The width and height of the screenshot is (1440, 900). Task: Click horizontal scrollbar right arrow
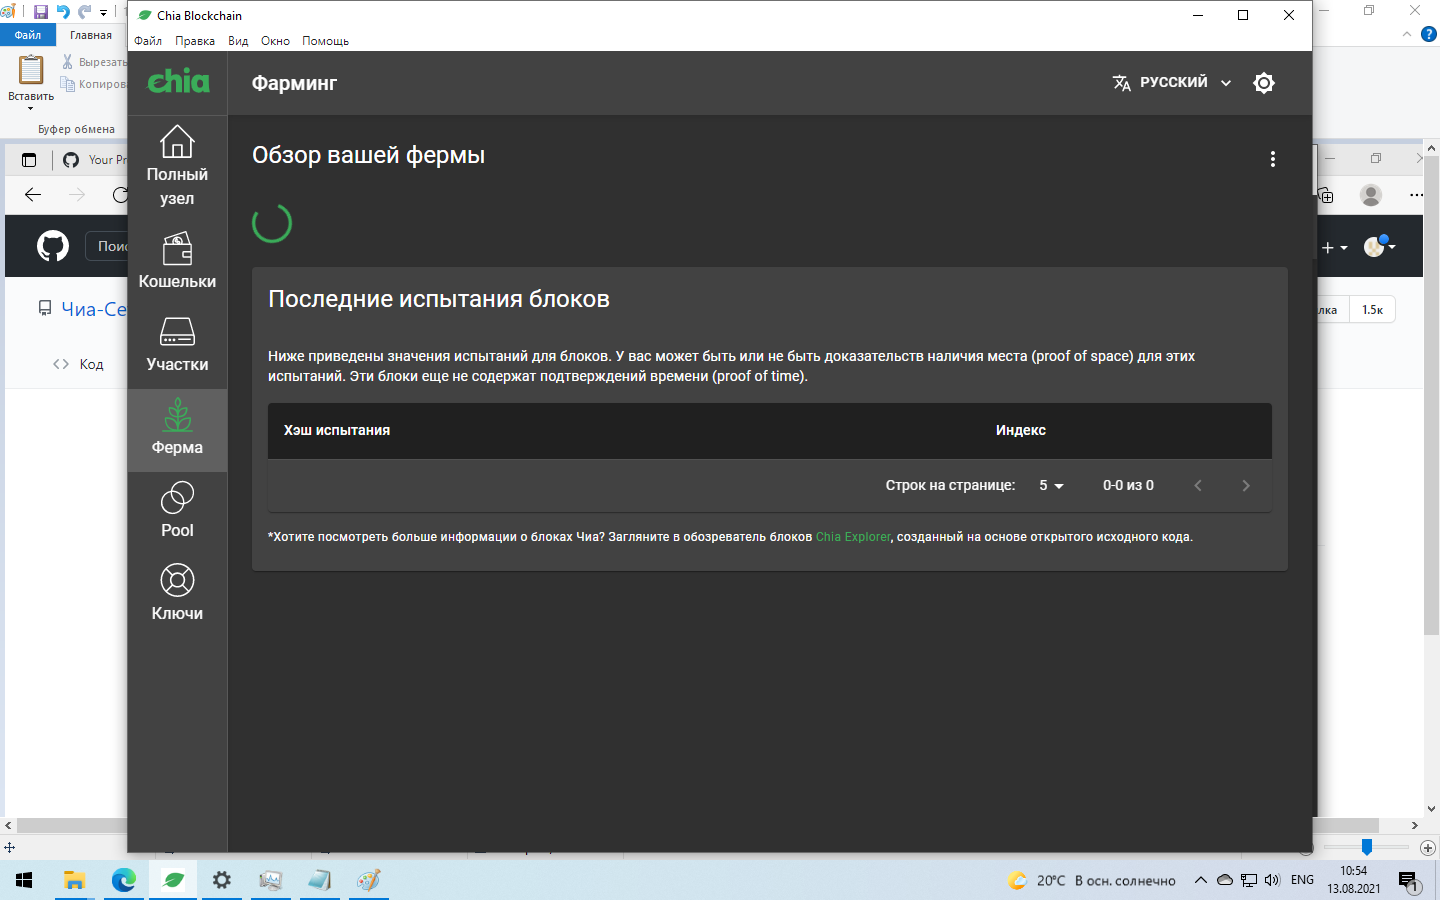pos(1414,826)
